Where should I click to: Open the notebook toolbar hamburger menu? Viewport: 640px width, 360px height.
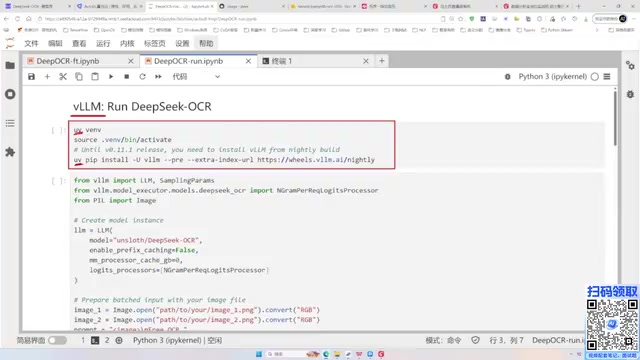click(x=607, y=77)
